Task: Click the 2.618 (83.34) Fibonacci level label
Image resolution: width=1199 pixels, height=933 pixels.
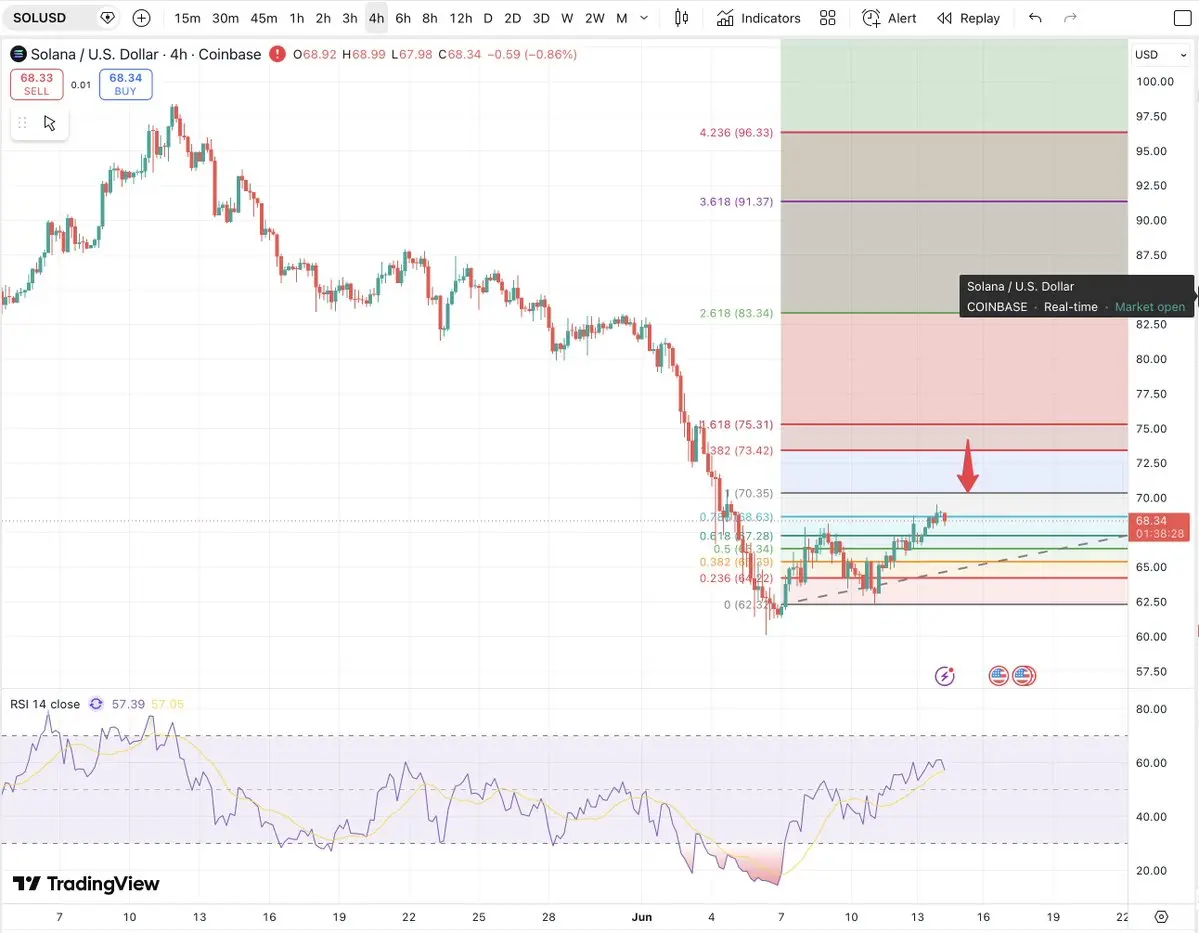Action: 736,314
